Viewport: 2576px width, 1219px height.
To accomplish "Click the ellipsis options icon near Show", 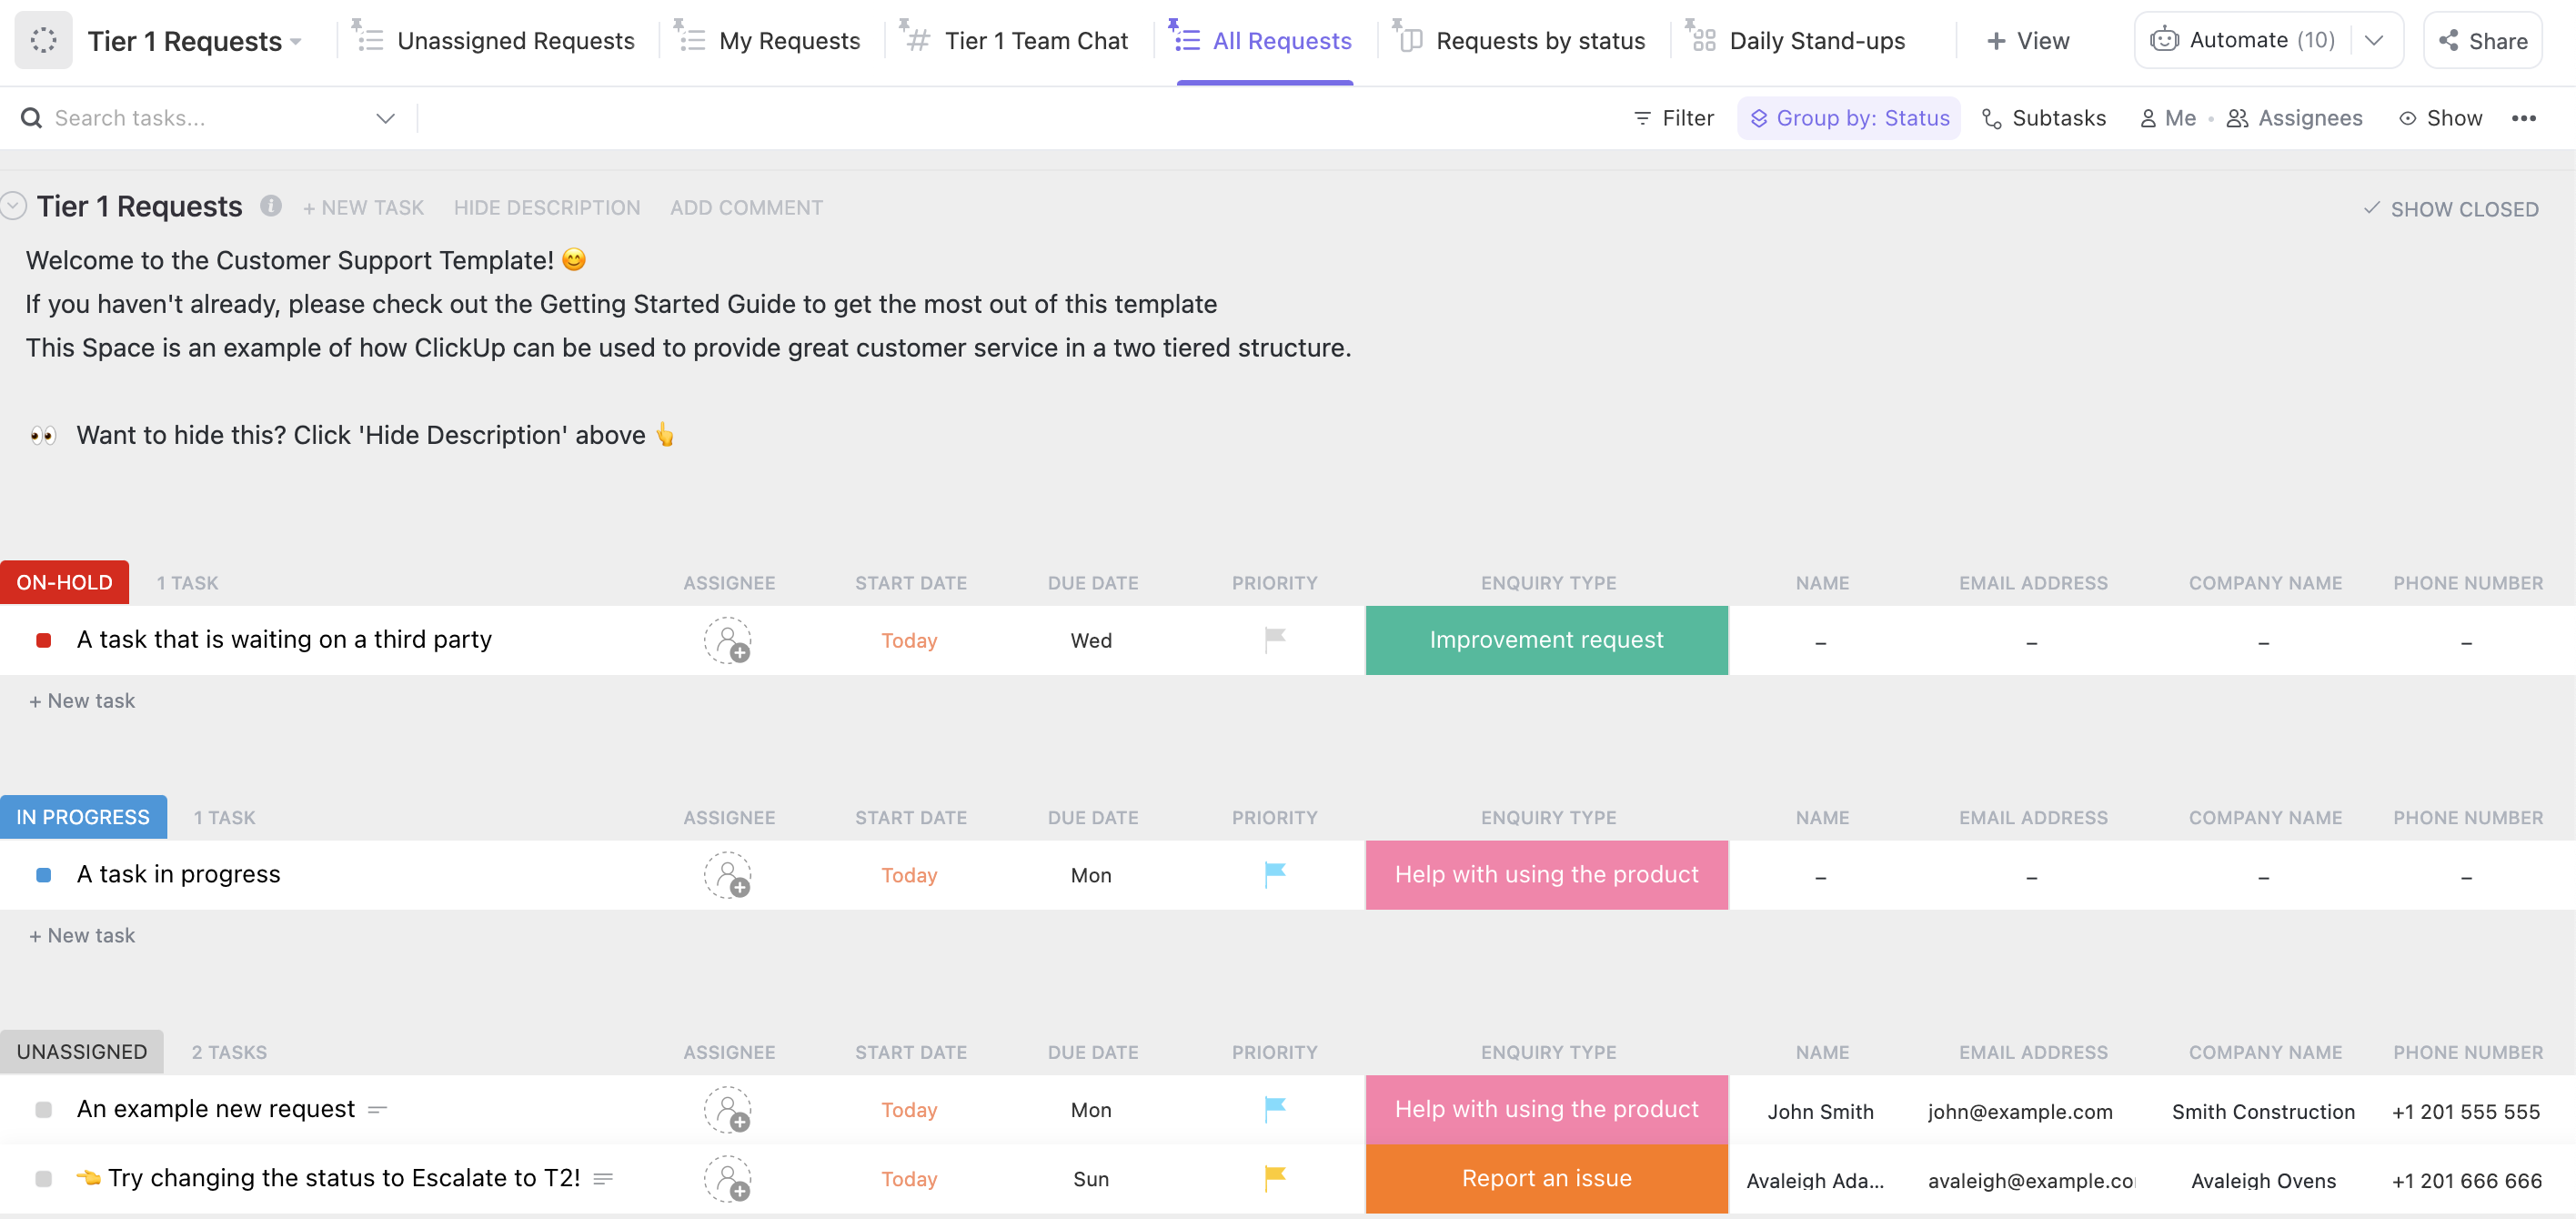I will click(2525, 117).
